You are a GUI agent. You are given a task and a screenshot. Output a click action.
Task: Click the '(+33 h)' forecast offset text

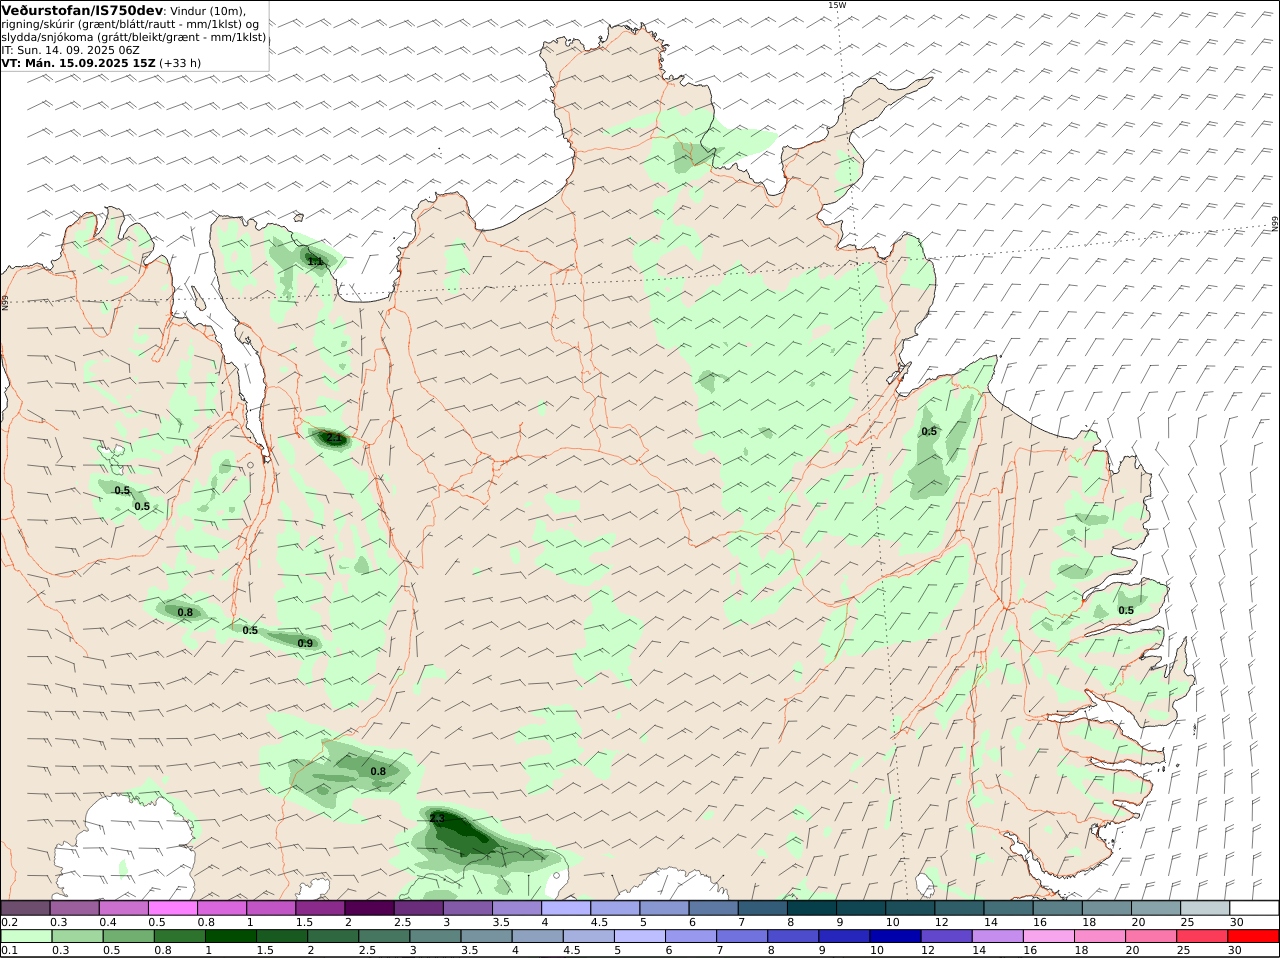click(x=180, y=62)
